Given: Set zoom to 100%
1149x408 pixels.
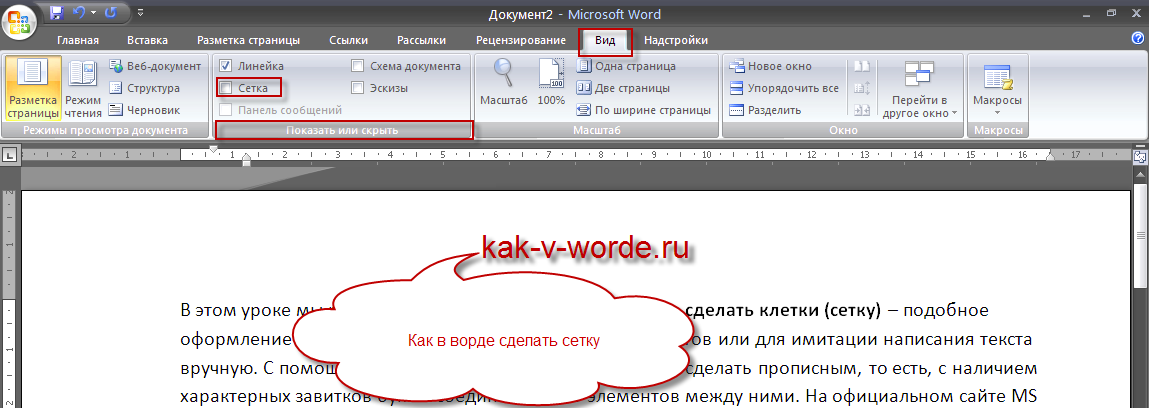Looking at the screenshot, I should point(551,82).
